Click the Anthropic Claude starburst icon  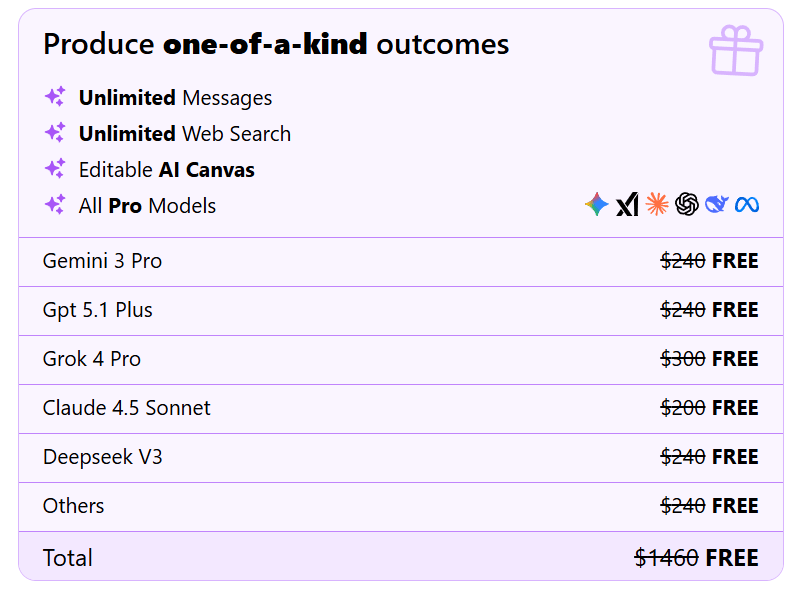click(657, 205)
